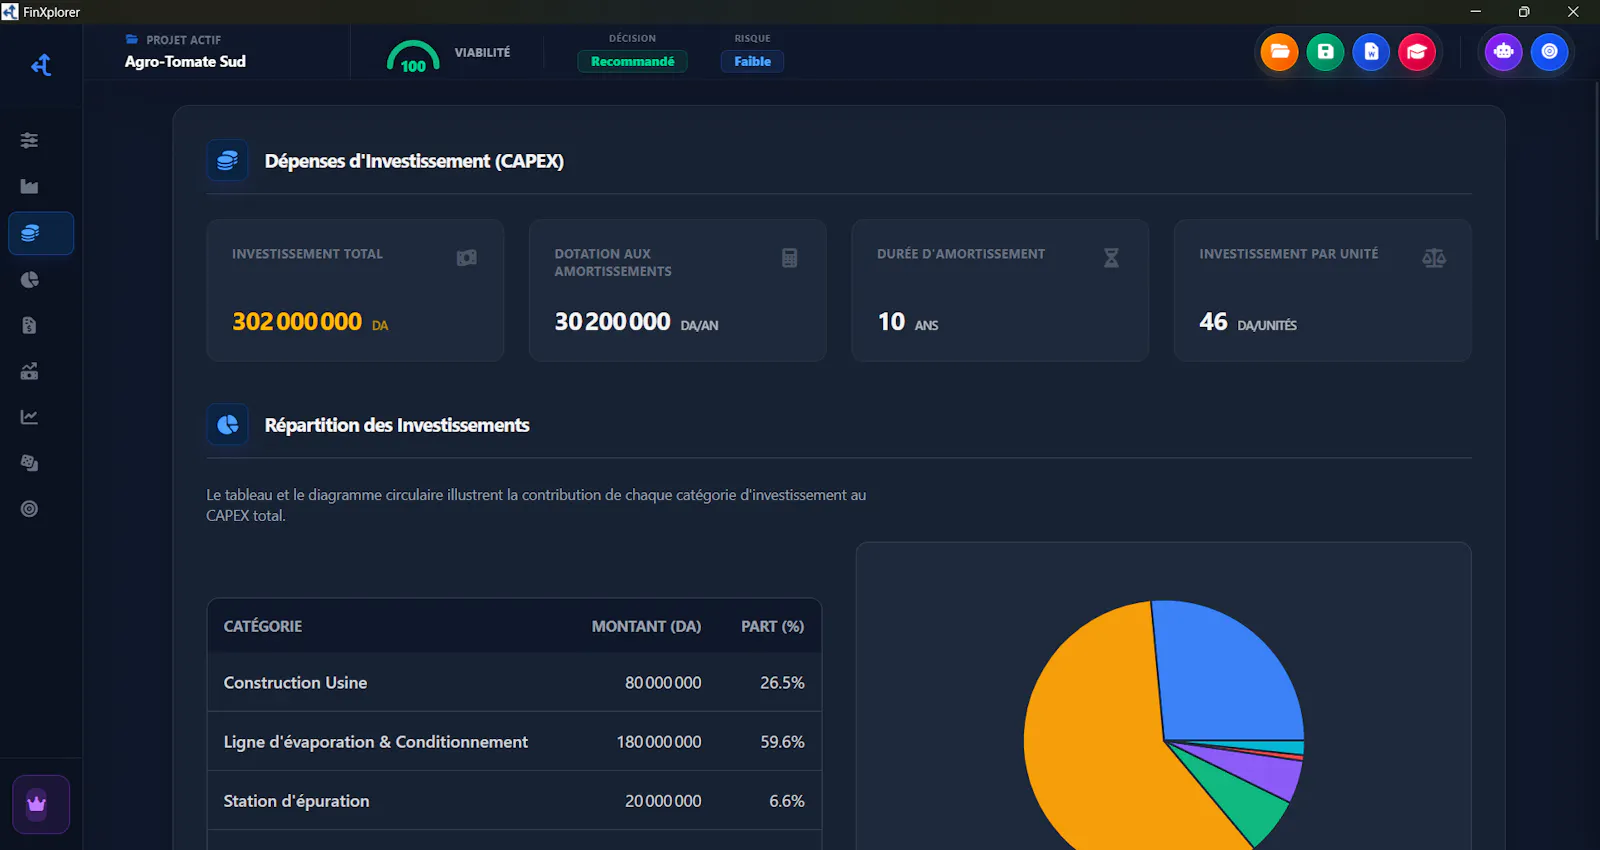
Task: Select the Construction Usine table row
Action: (x=514, y=682)
